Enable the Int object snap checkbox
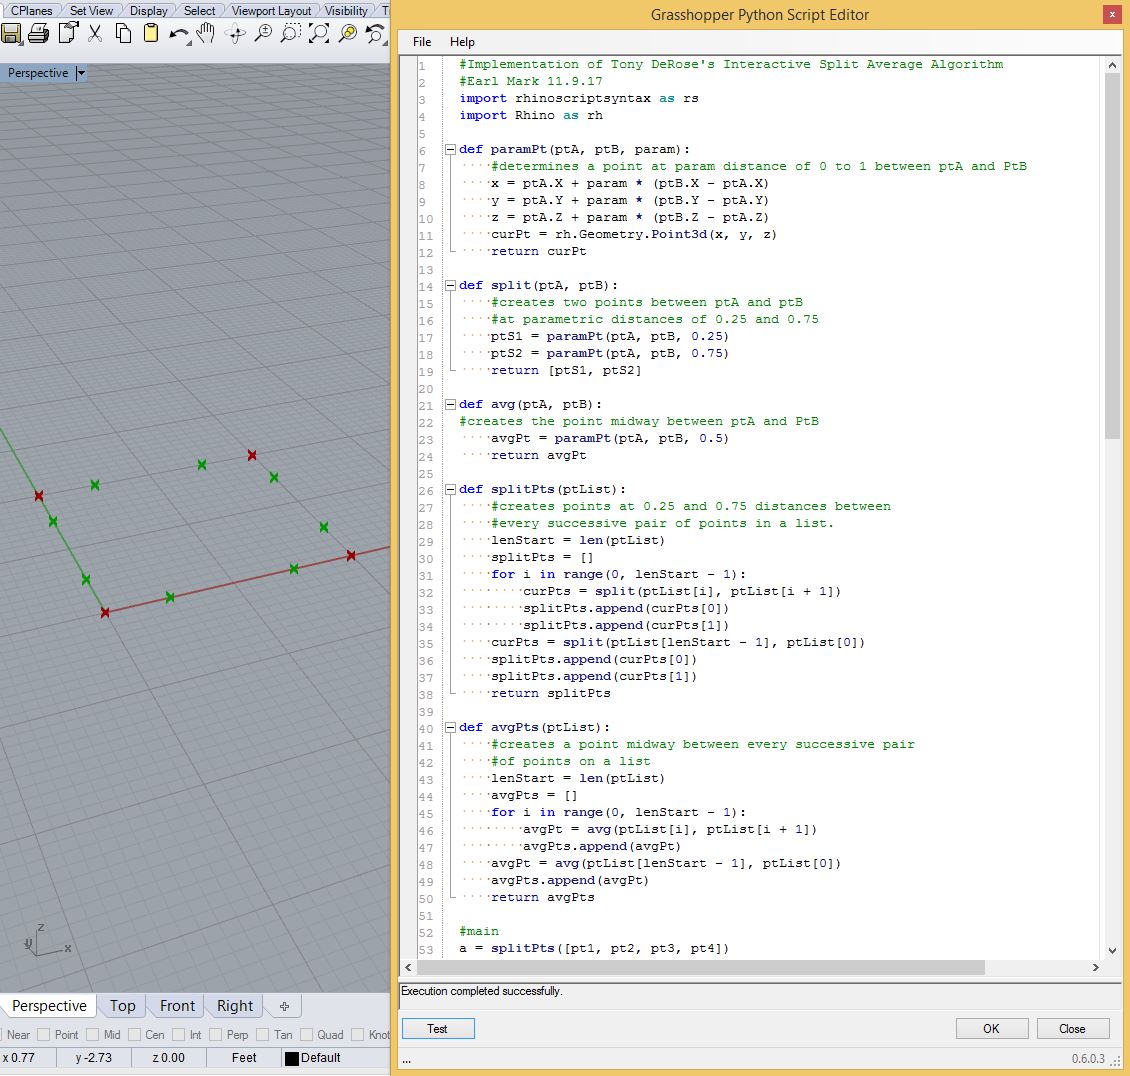This screenshot has width=1130, height=1076. [x=178, y=1034]
